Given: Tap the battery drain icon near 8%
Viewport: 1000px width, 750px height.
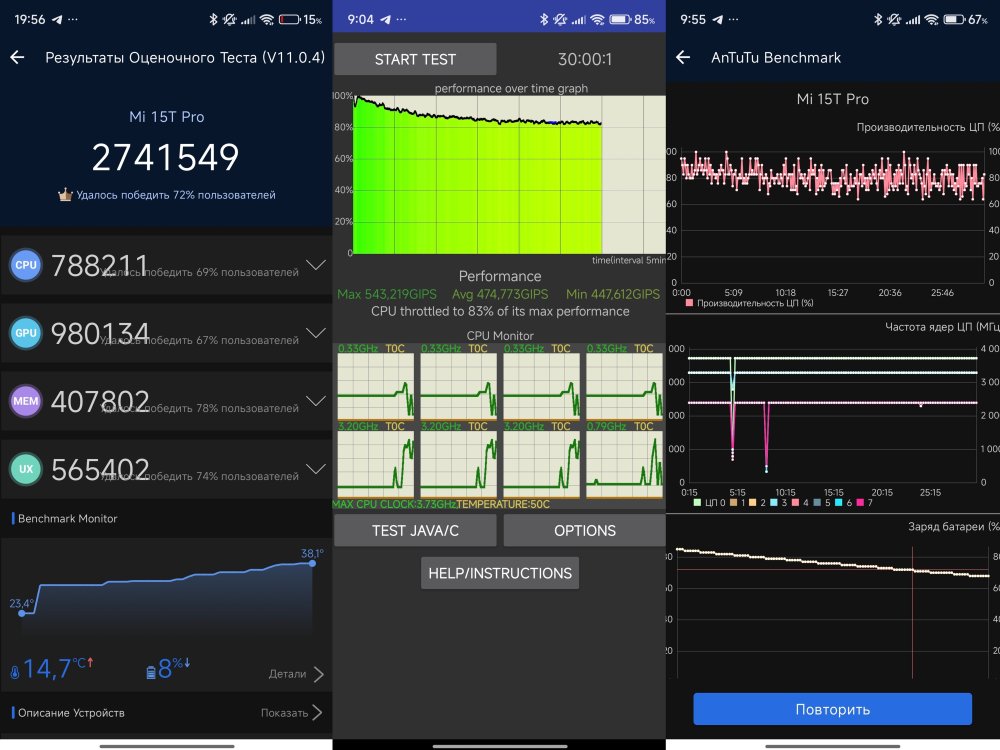Looking at the screenshot, I should [x=151, y=672].
